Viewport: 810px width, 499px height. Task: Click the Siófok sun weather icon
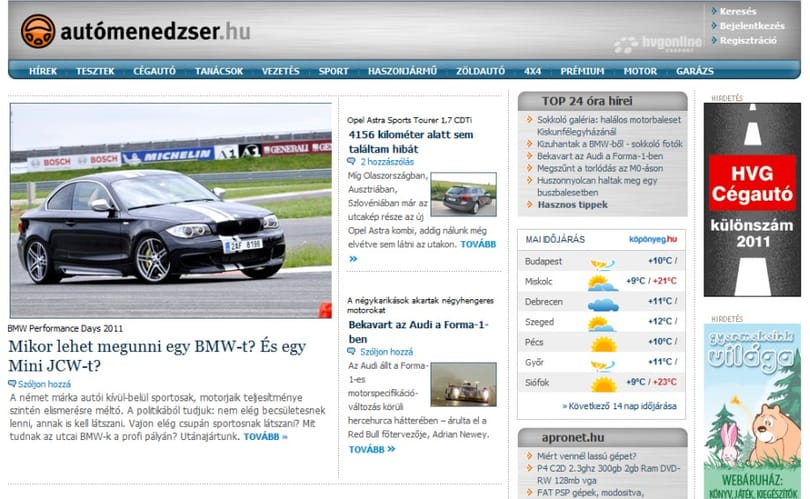[x=603, y=384]
